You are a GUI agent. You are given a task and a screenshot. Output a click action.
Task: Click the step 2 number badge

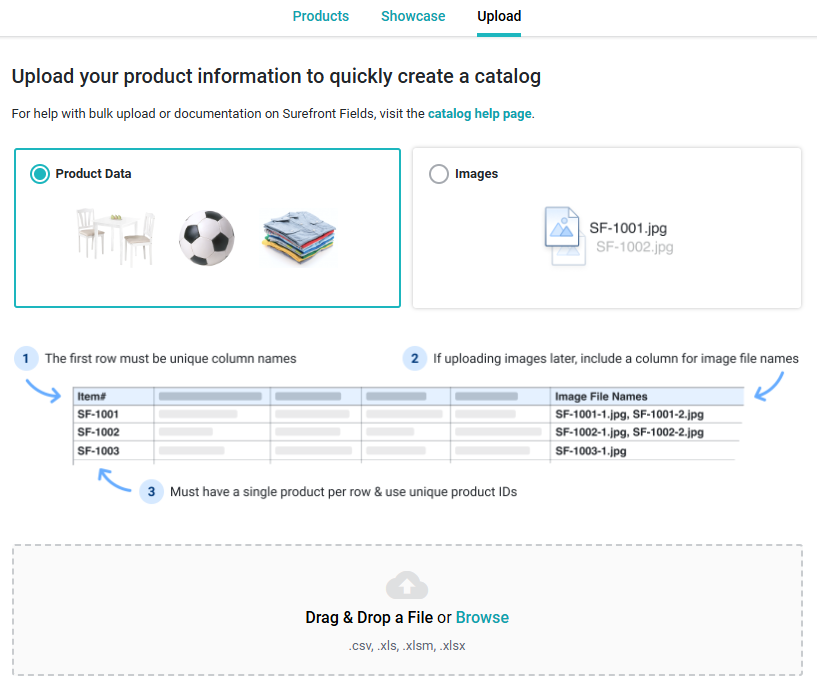click(414, 358)
